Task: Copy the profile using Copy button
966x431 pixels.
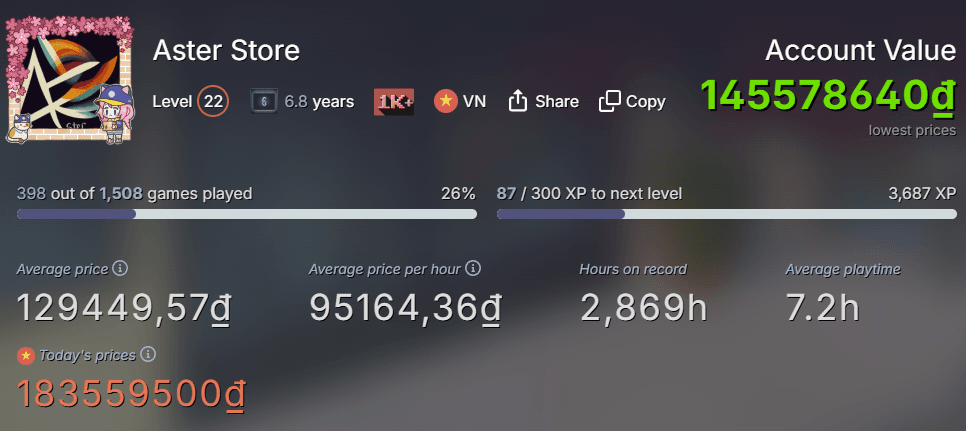Action: (632, 101)
